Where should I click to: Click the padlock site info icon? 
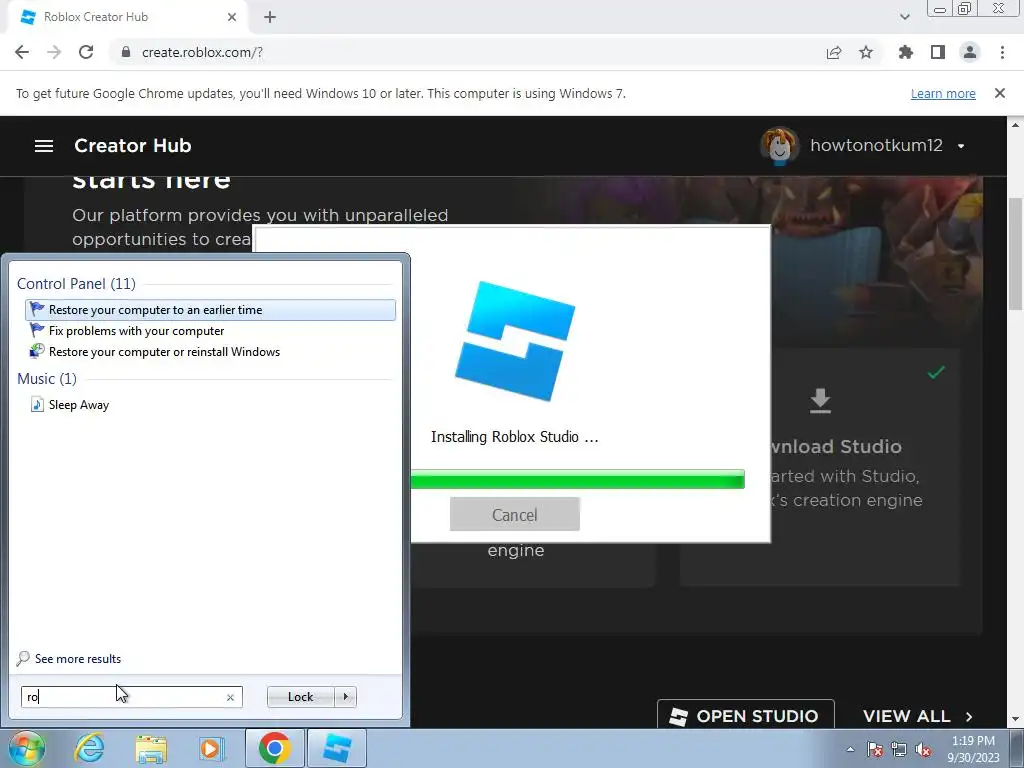click(x=125, y=52)
